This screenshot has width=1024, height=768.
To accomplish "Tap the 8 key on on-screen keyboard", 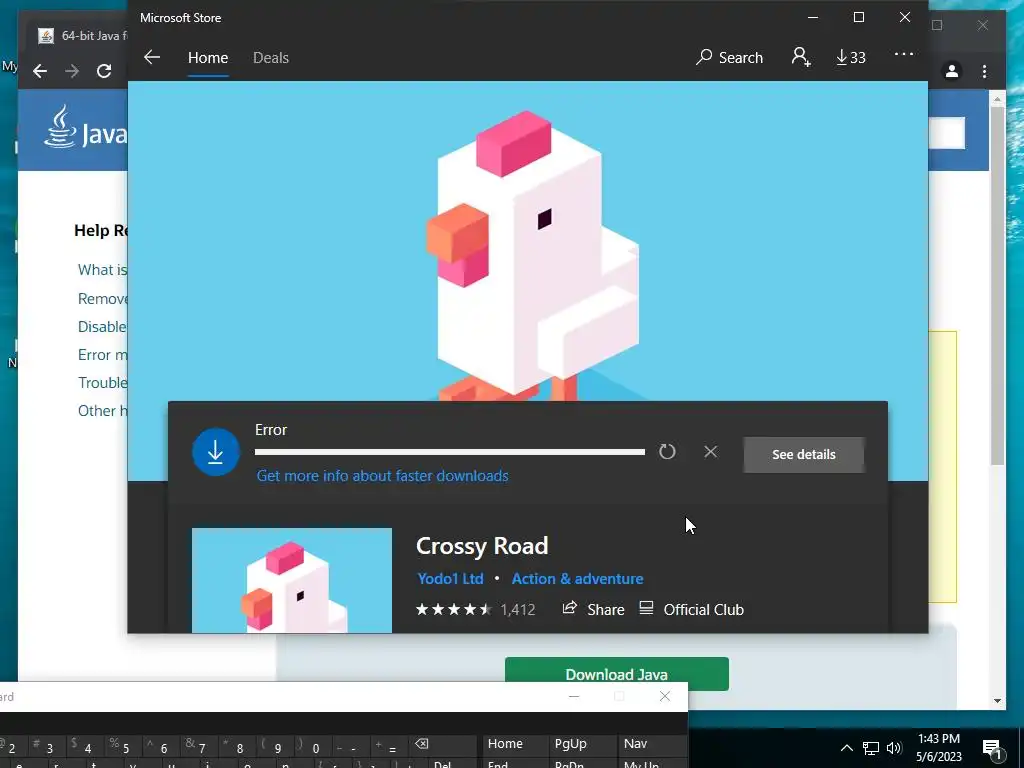I will coord(237,746).
